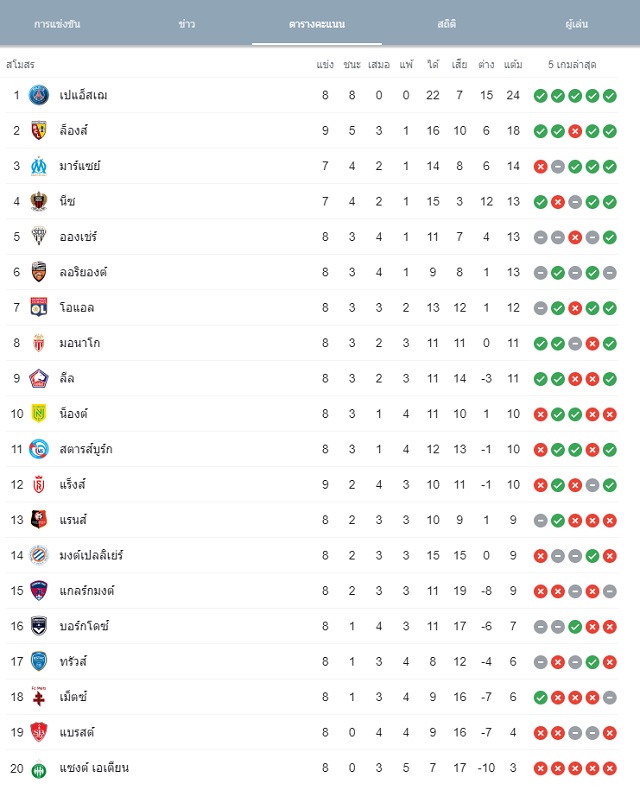640x790 pixels.
Task: Click the Strasbourg round logo
Action: [39, 449]
